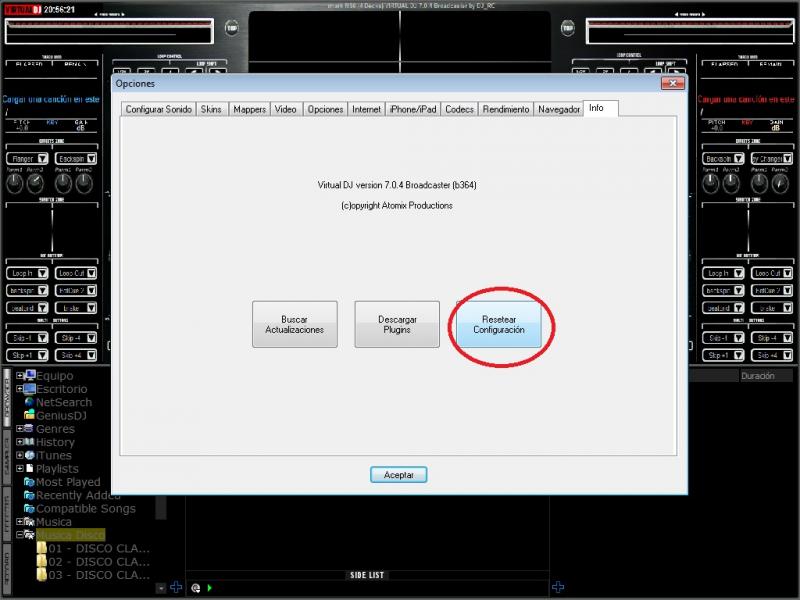This screenshot has width=800, height=600.
Task: Open the left deck Loop Out dropdown
Action: pos(91,273)
